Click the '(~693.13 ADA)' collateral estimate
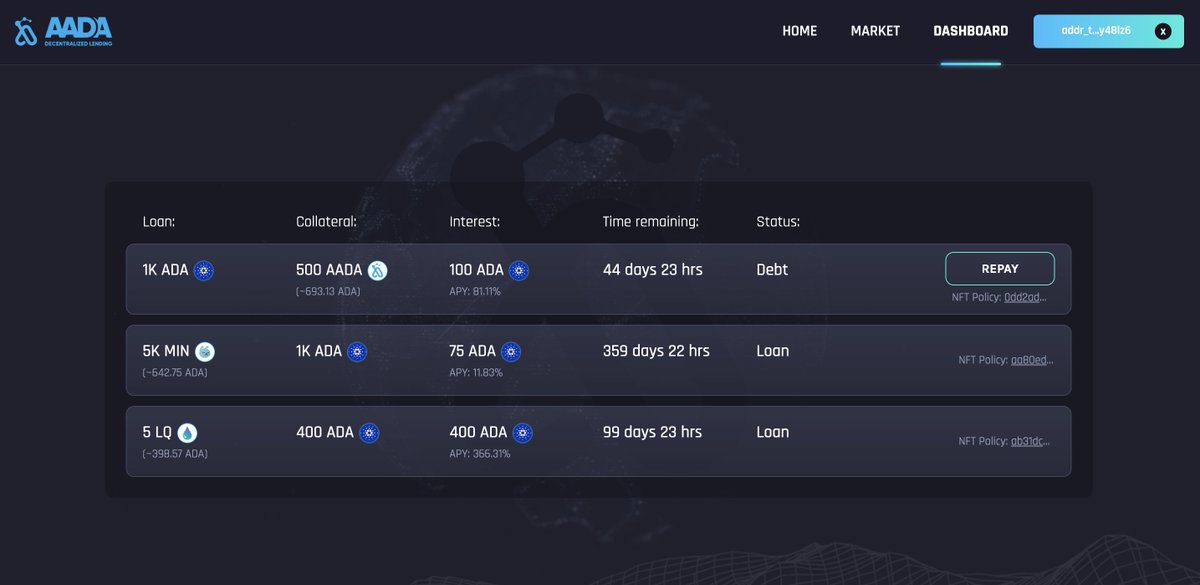1200x585 pixels. point(328,291)
